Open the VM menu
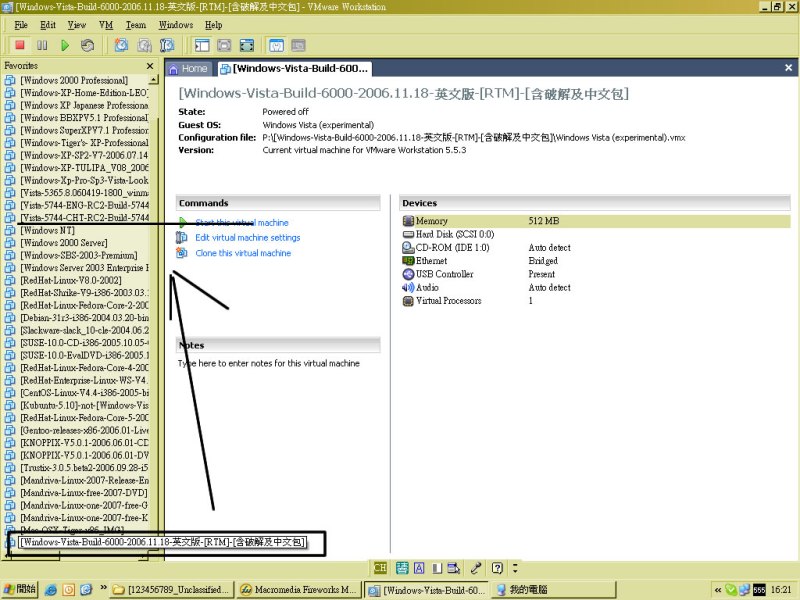Image resolution: width=800 pixels, height=600 pixels. coord(106,24)
